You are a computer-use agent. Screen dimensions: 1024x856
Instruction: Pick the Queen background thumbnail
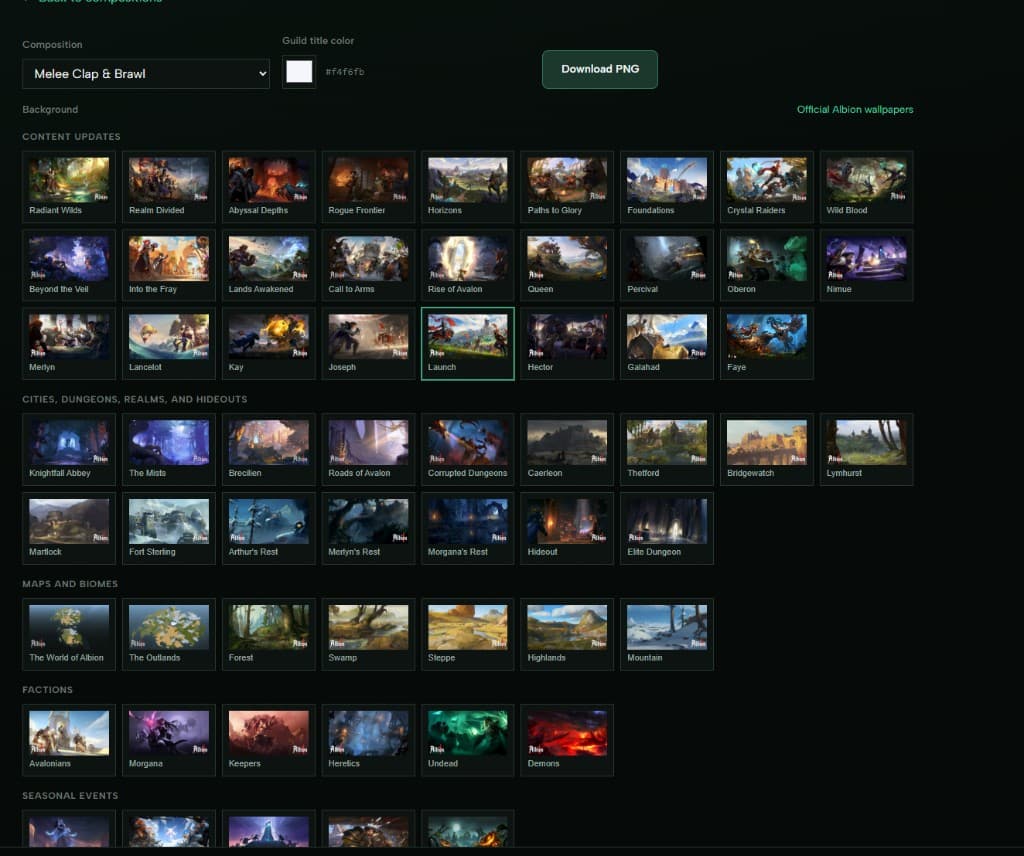567,265
